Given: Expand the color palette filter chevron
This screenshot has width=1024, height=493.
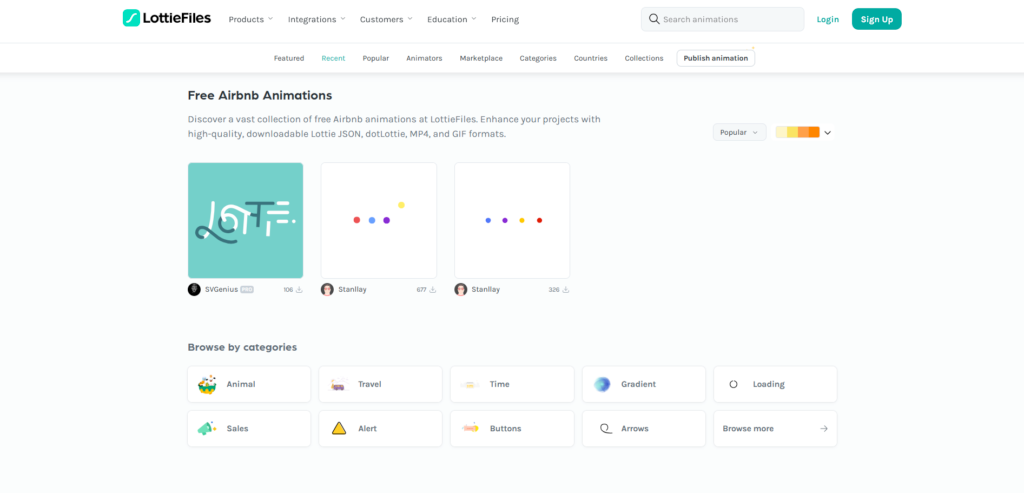Looking at the screenshot, I should coord(828,132).
